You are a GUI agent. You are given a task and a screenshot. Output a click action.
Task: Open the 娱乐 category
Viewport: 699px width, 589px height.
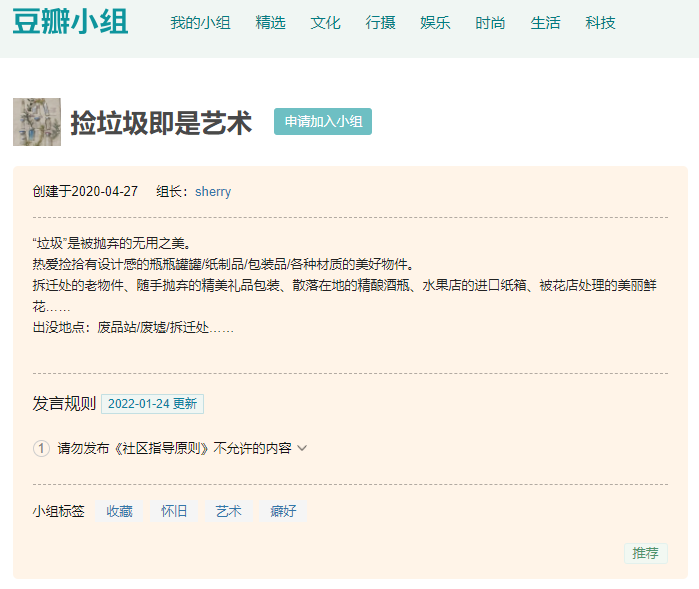click(435, 22)
